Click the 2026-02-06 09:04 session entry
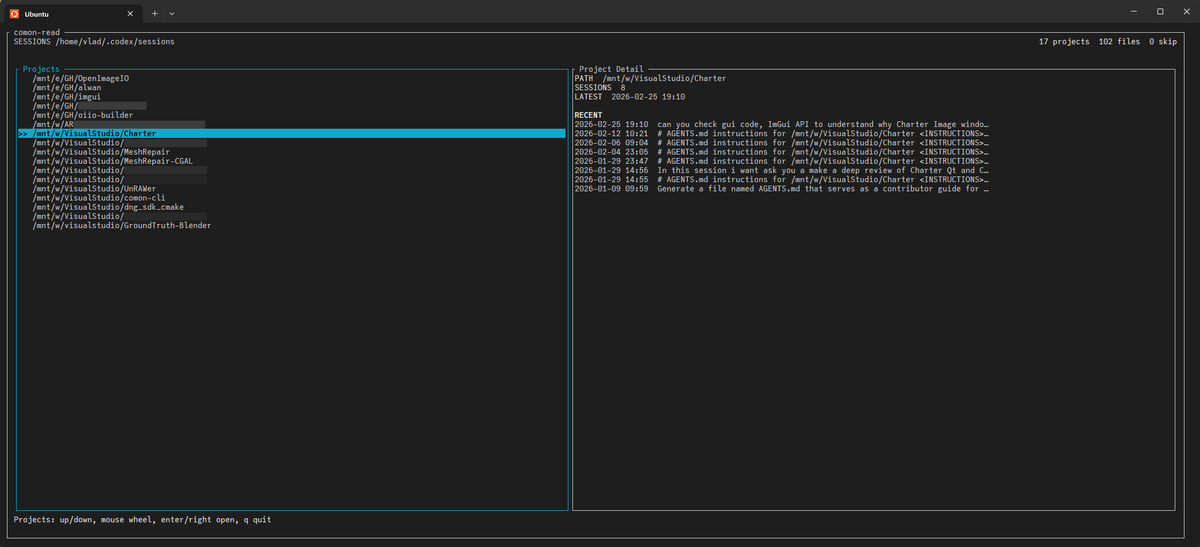1200x547 pixels. 782,143
